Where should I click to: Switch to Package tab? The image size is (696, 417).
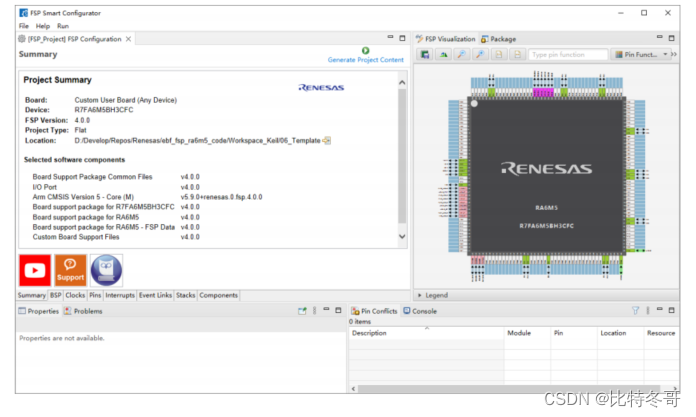point(498,39)
